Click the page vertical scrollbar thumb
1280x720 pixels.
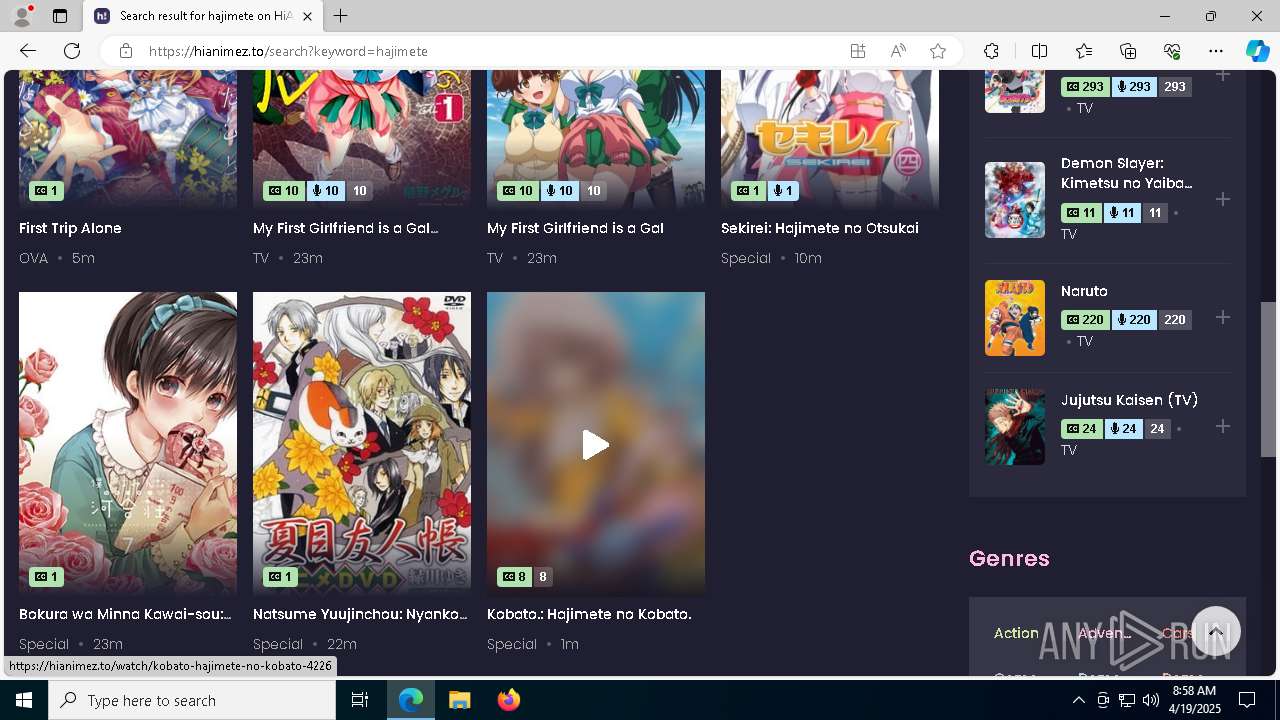tap(1268, 378)
